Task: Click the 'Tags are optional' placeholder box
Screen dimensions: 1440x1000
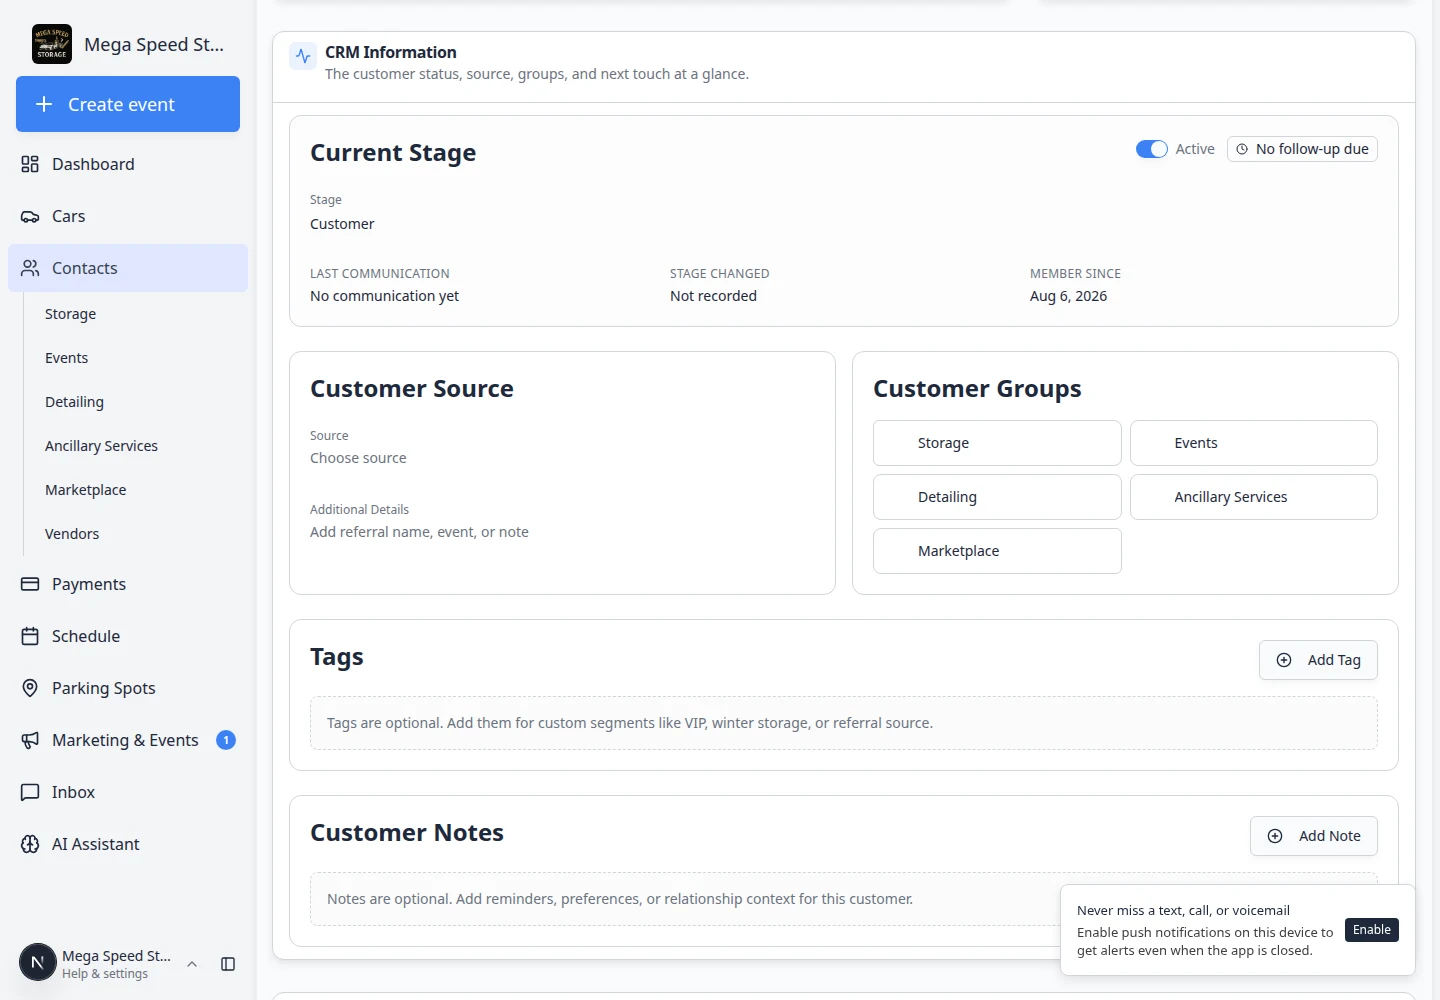Action: pos(844,723)
